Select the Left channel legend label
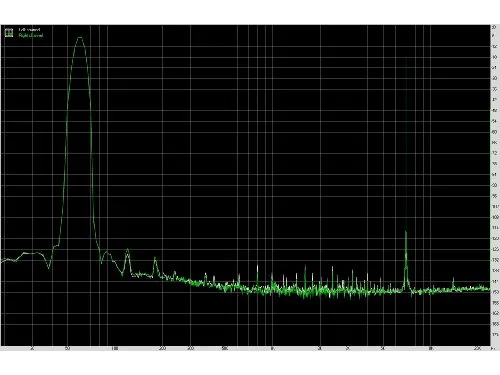 pyautogui.click(x=29, y=30)
